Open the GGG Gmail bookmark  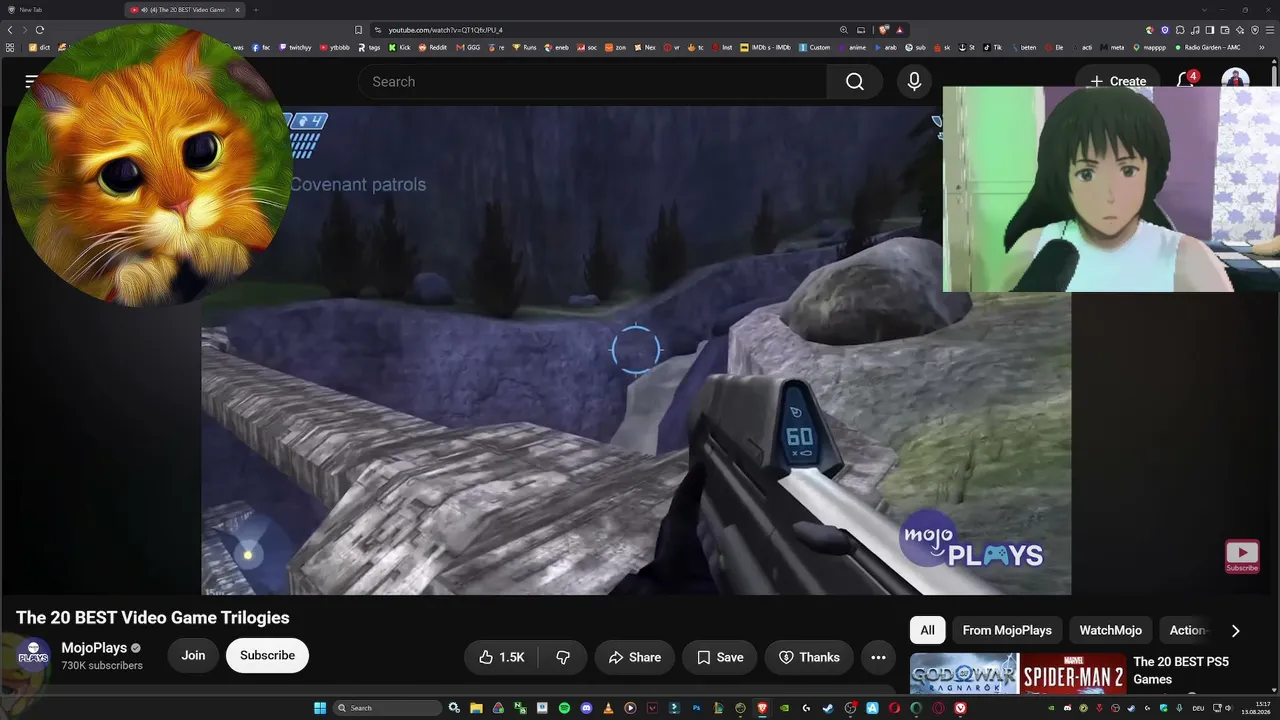(468, 47)
